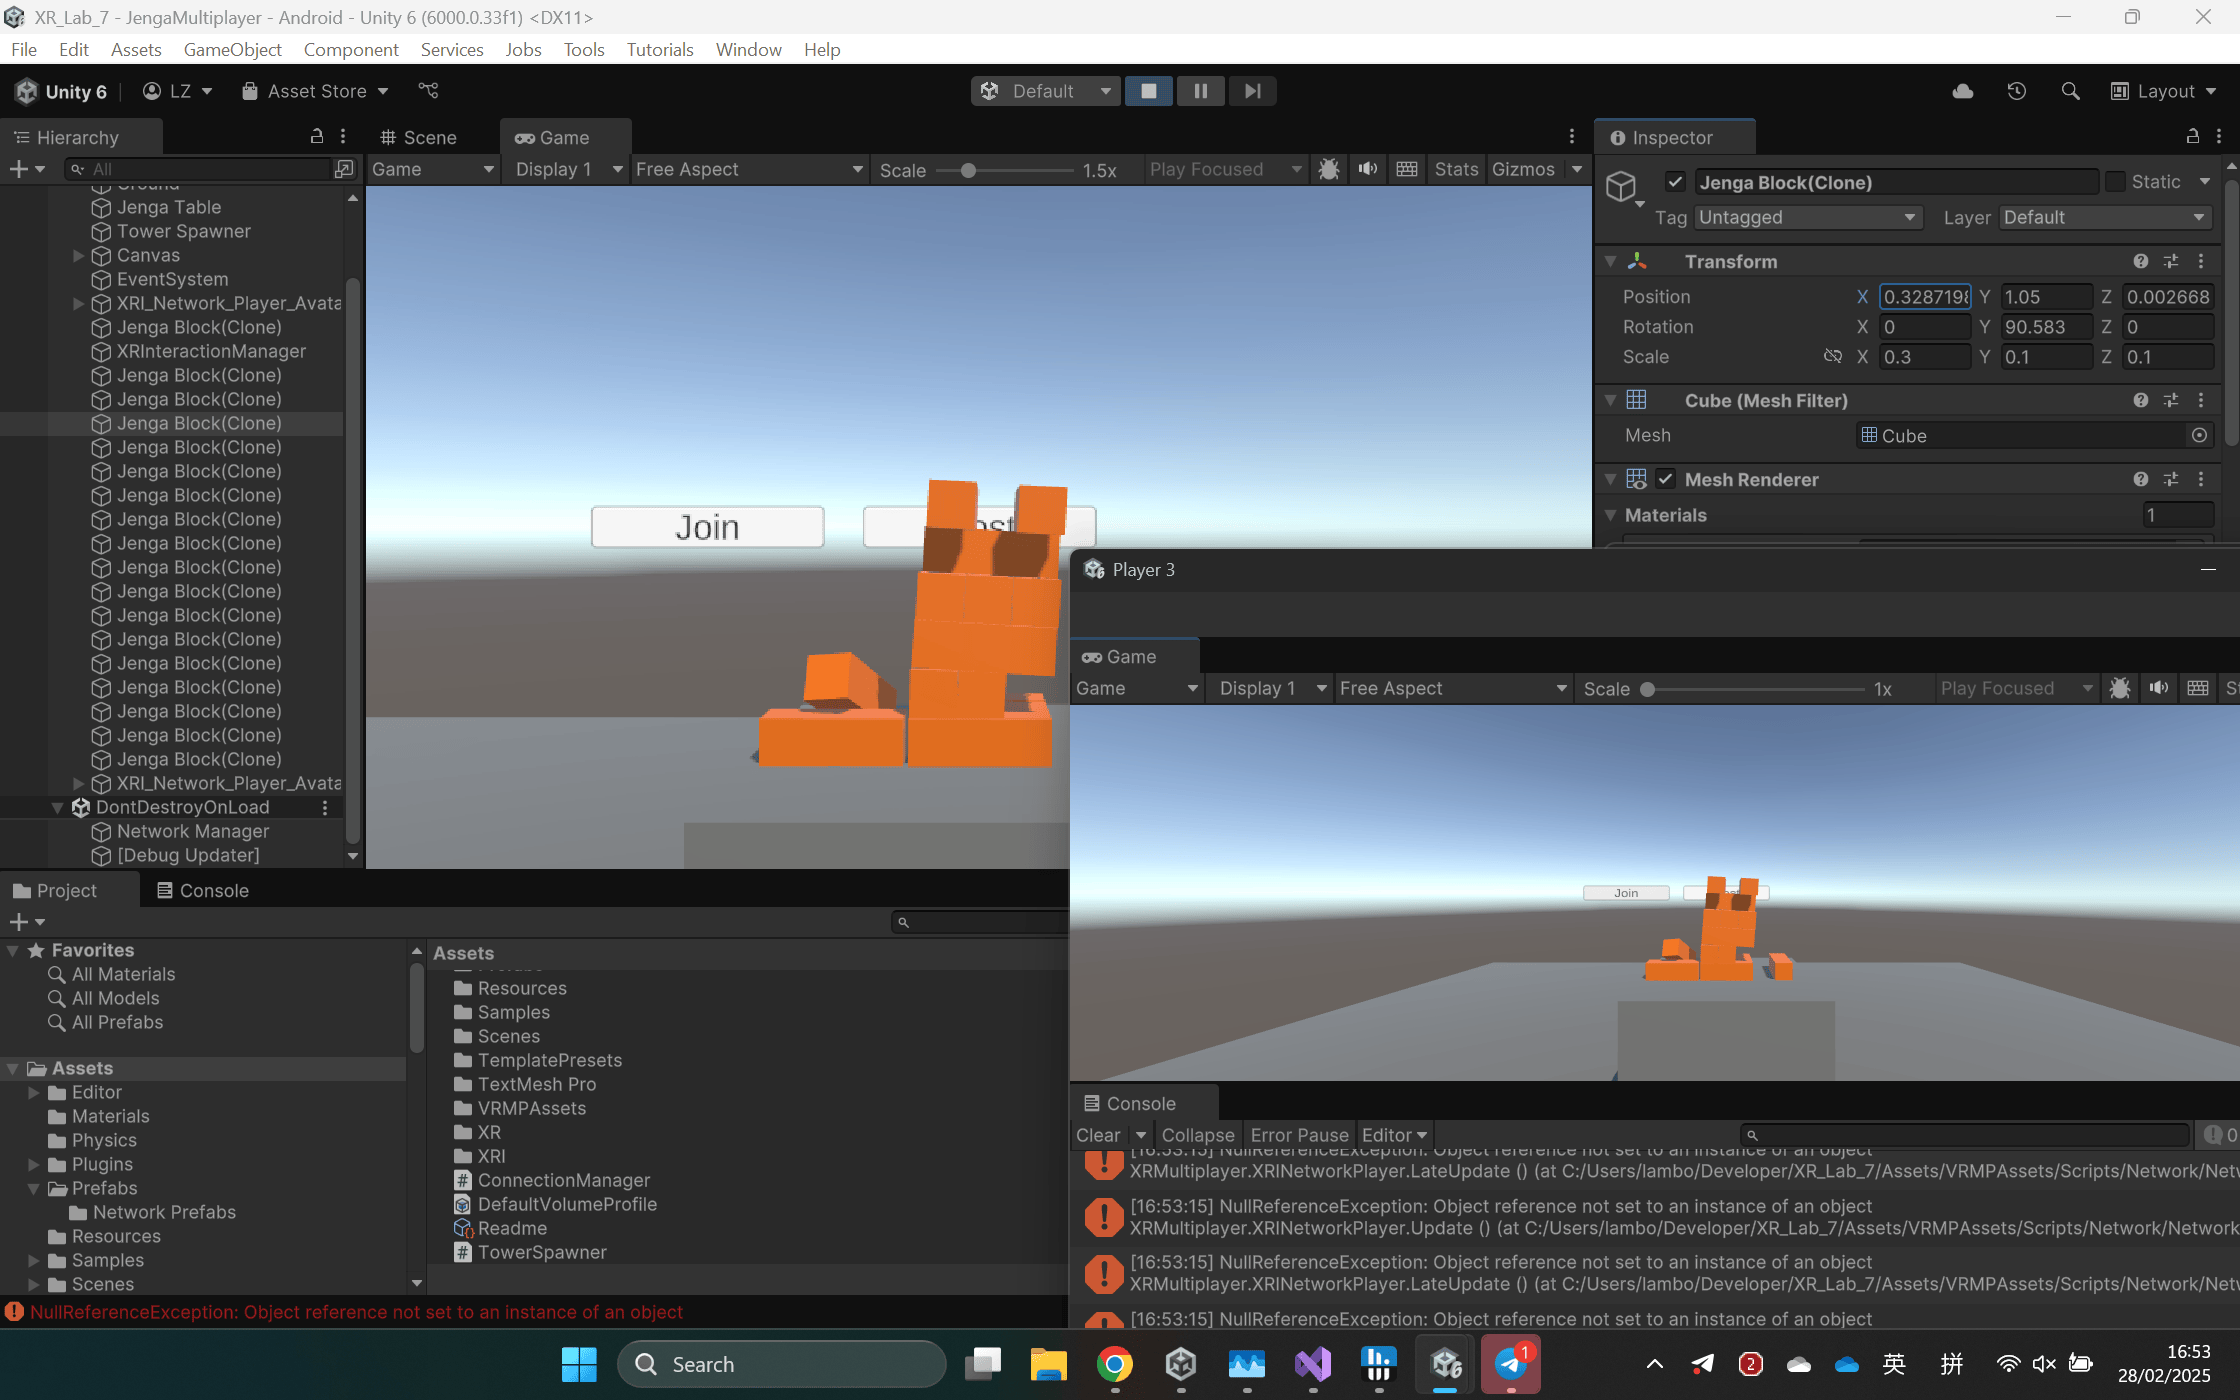
Task: Uncheck Jenga Block(Clone) active checkbox
Action: (x=1675, y=182)
